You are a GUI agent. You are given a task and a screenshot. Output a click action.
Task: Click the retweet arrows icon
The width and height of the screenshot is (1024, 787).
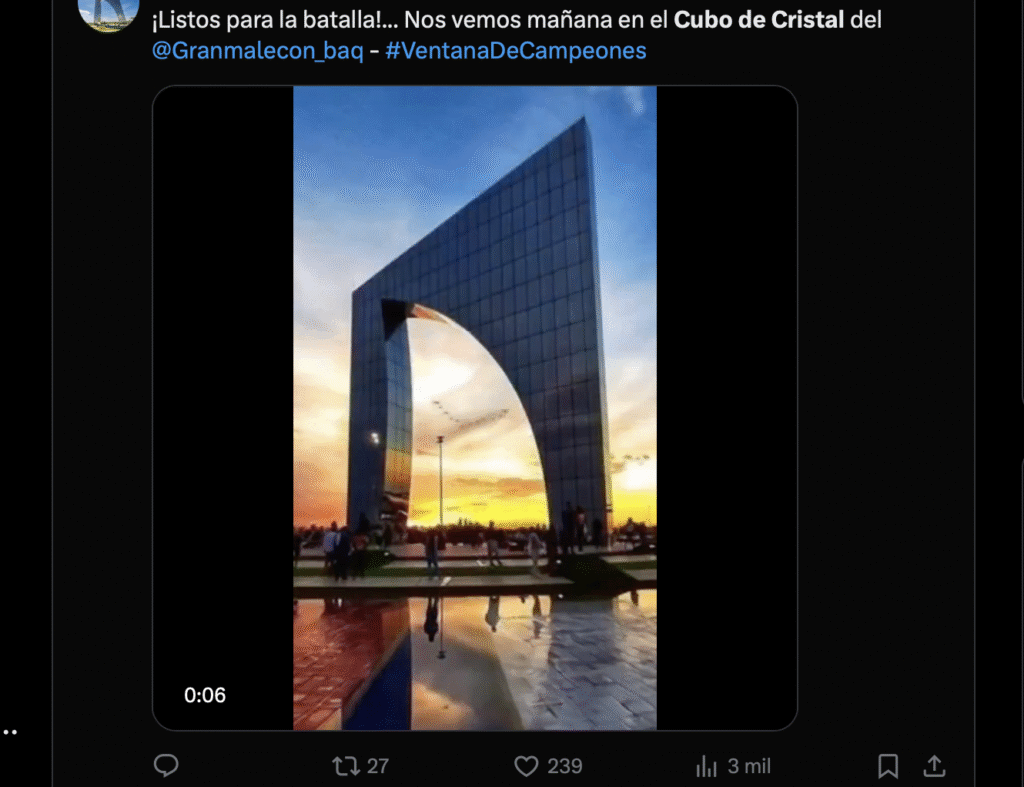click(x=345, y=765)
